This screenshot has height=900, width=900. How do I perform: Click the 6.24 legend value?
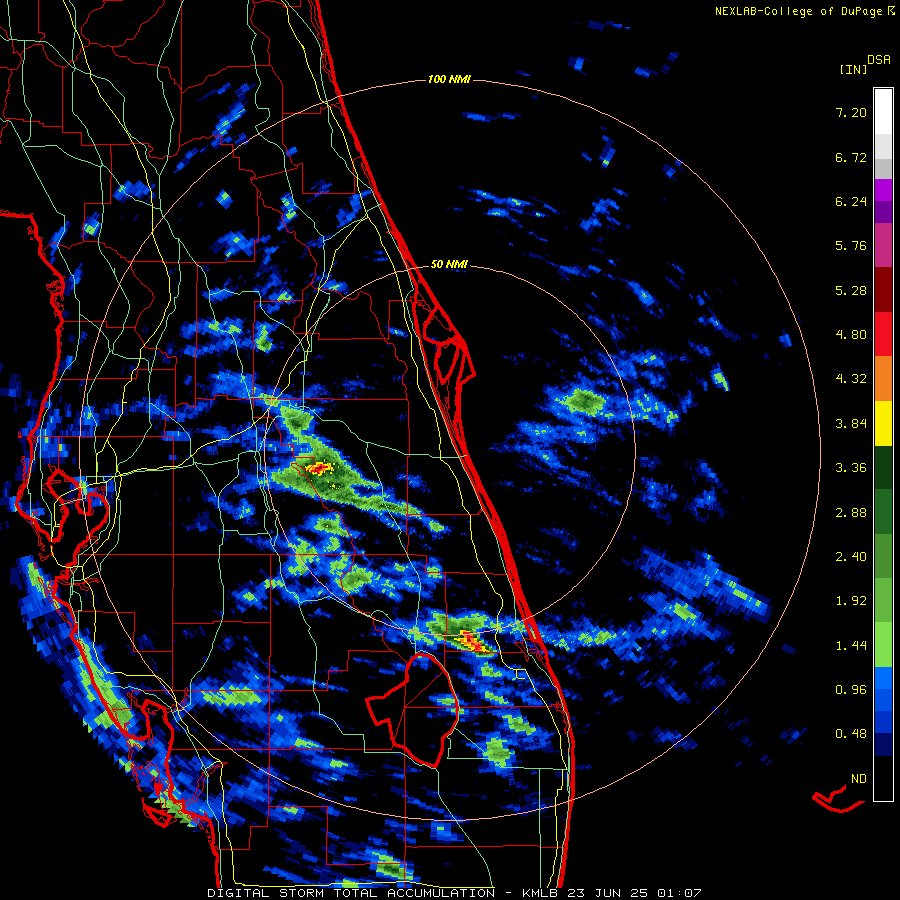[x=851, y=201]
